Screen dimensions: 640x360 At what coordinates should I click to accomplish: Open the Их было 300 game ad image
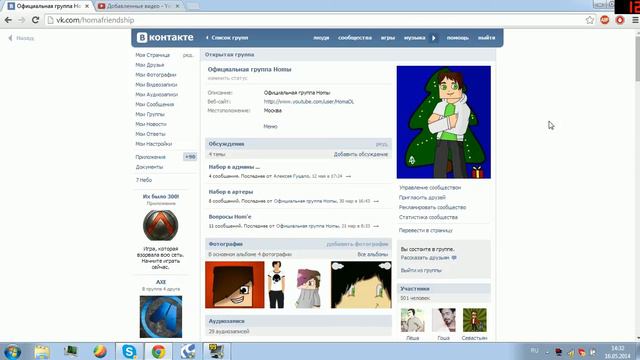click(160, 225)
